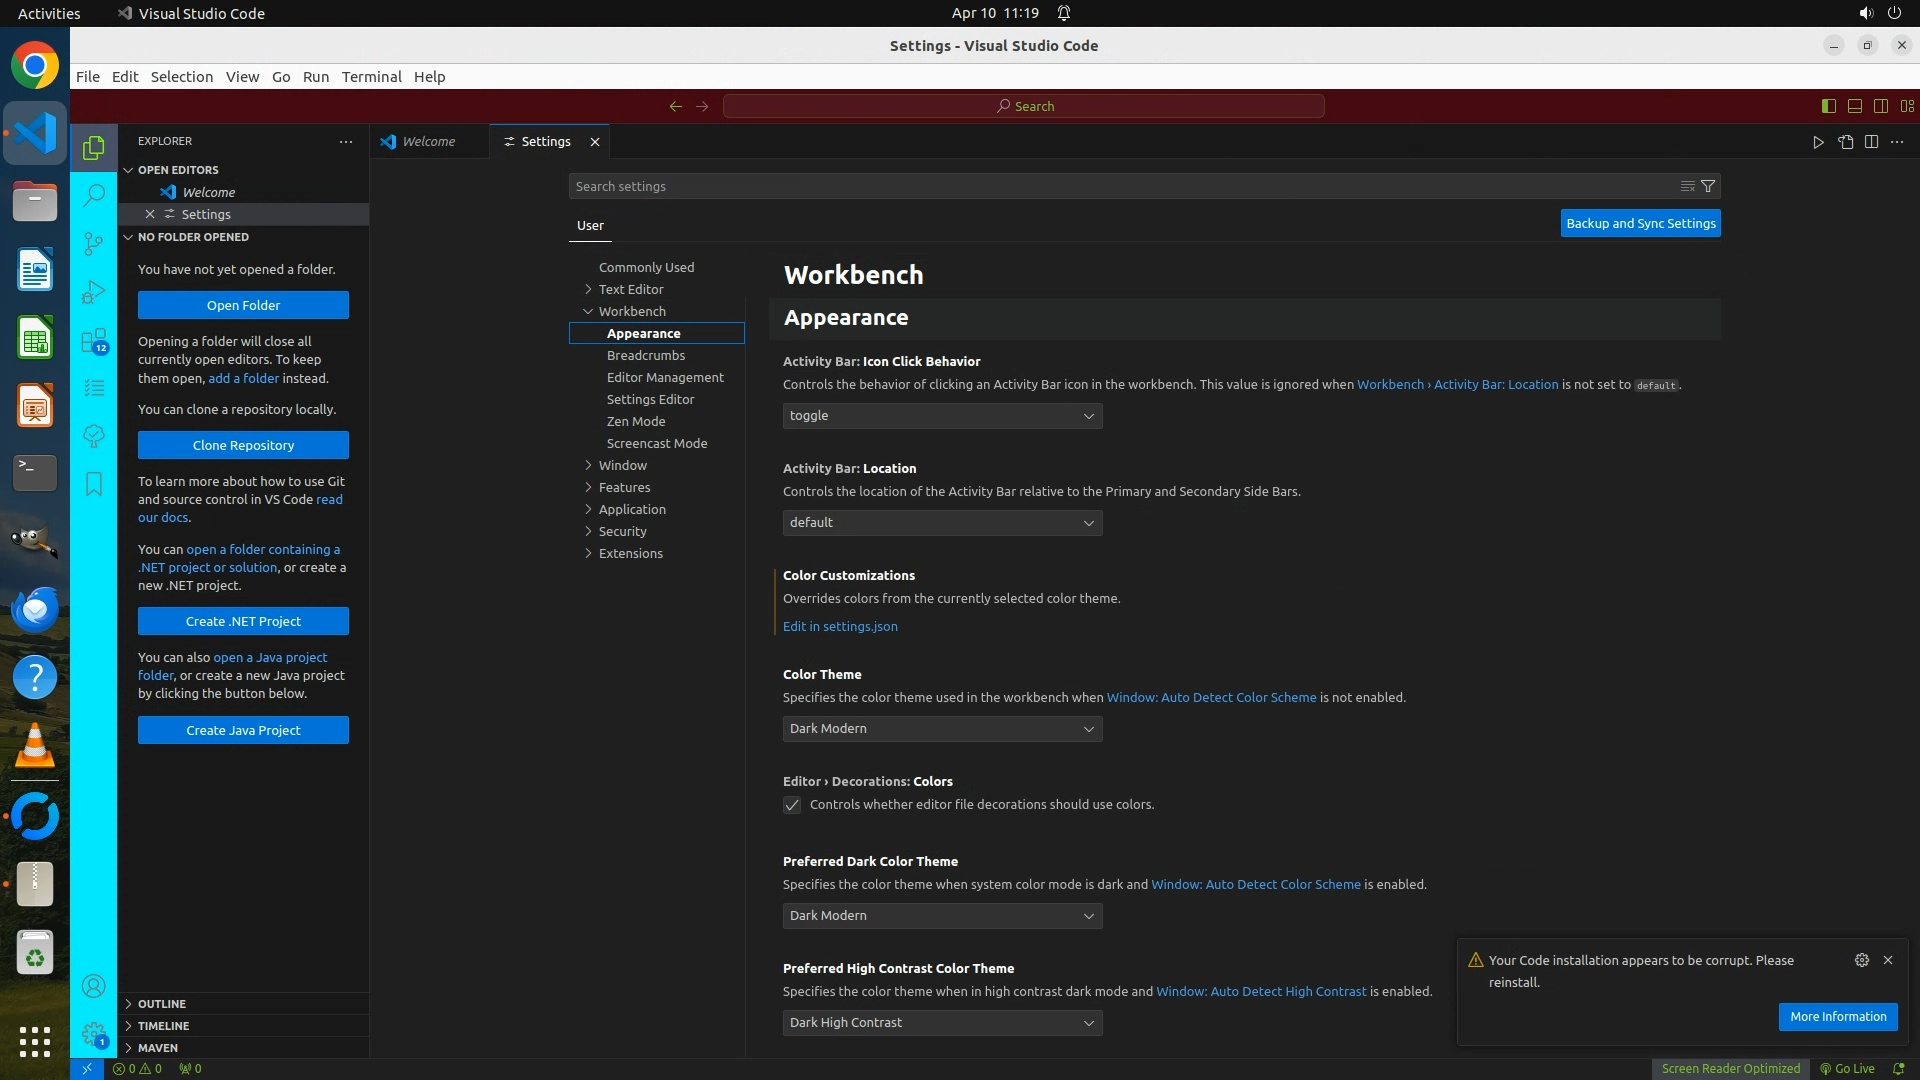The height and width of the screenshot is (1080, 1920).
Task: Open the Manage gear icon
Action: coord(93,1034)
